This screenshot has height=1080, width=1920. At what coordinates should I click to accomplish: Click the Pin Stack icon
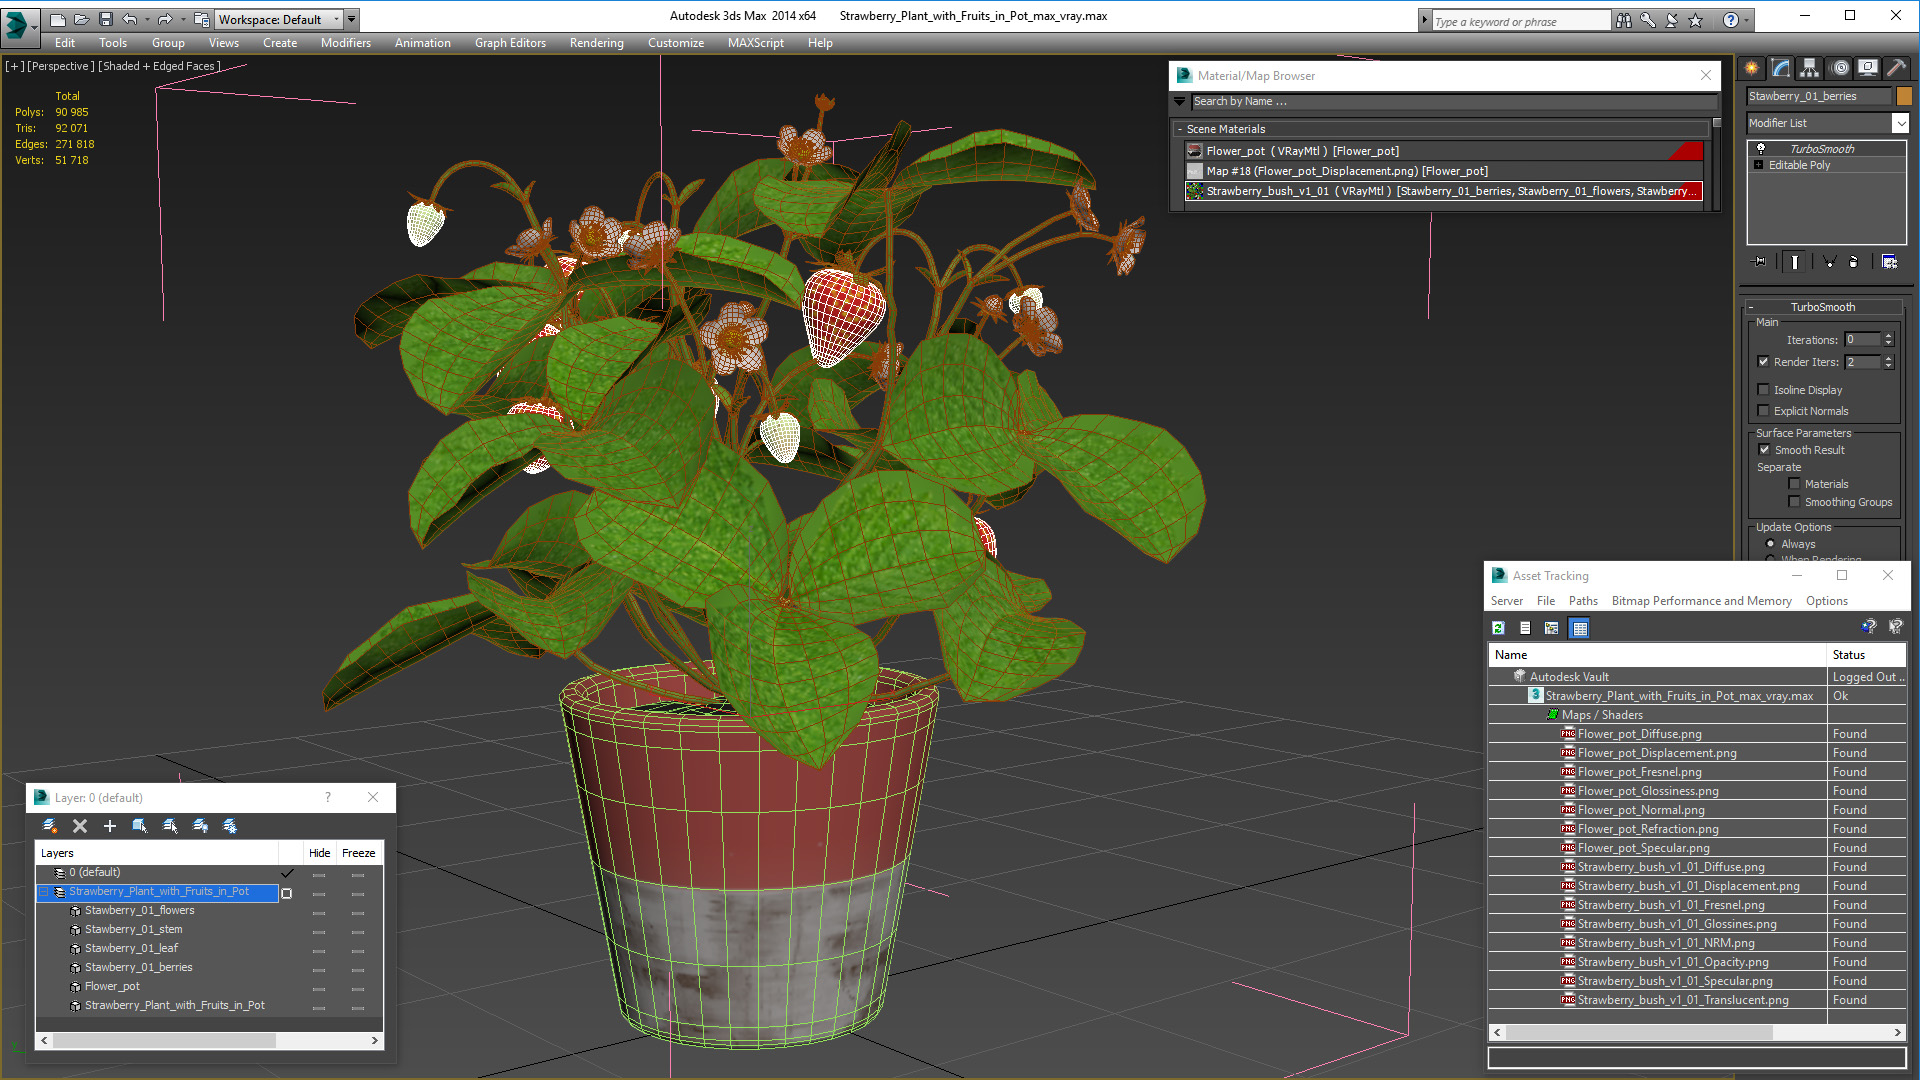tap(1760, 262)
